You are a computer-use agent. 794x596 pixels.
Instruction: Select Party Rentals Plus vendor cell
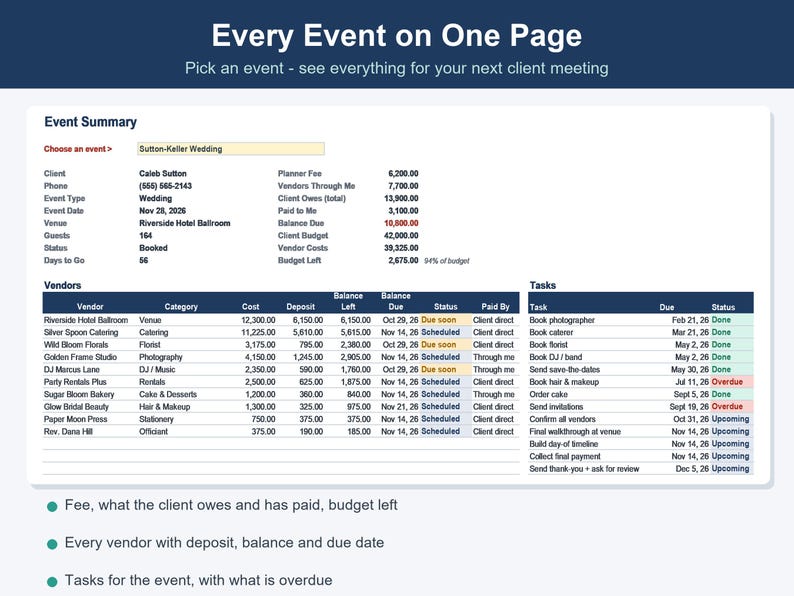(x=75, y=382)
